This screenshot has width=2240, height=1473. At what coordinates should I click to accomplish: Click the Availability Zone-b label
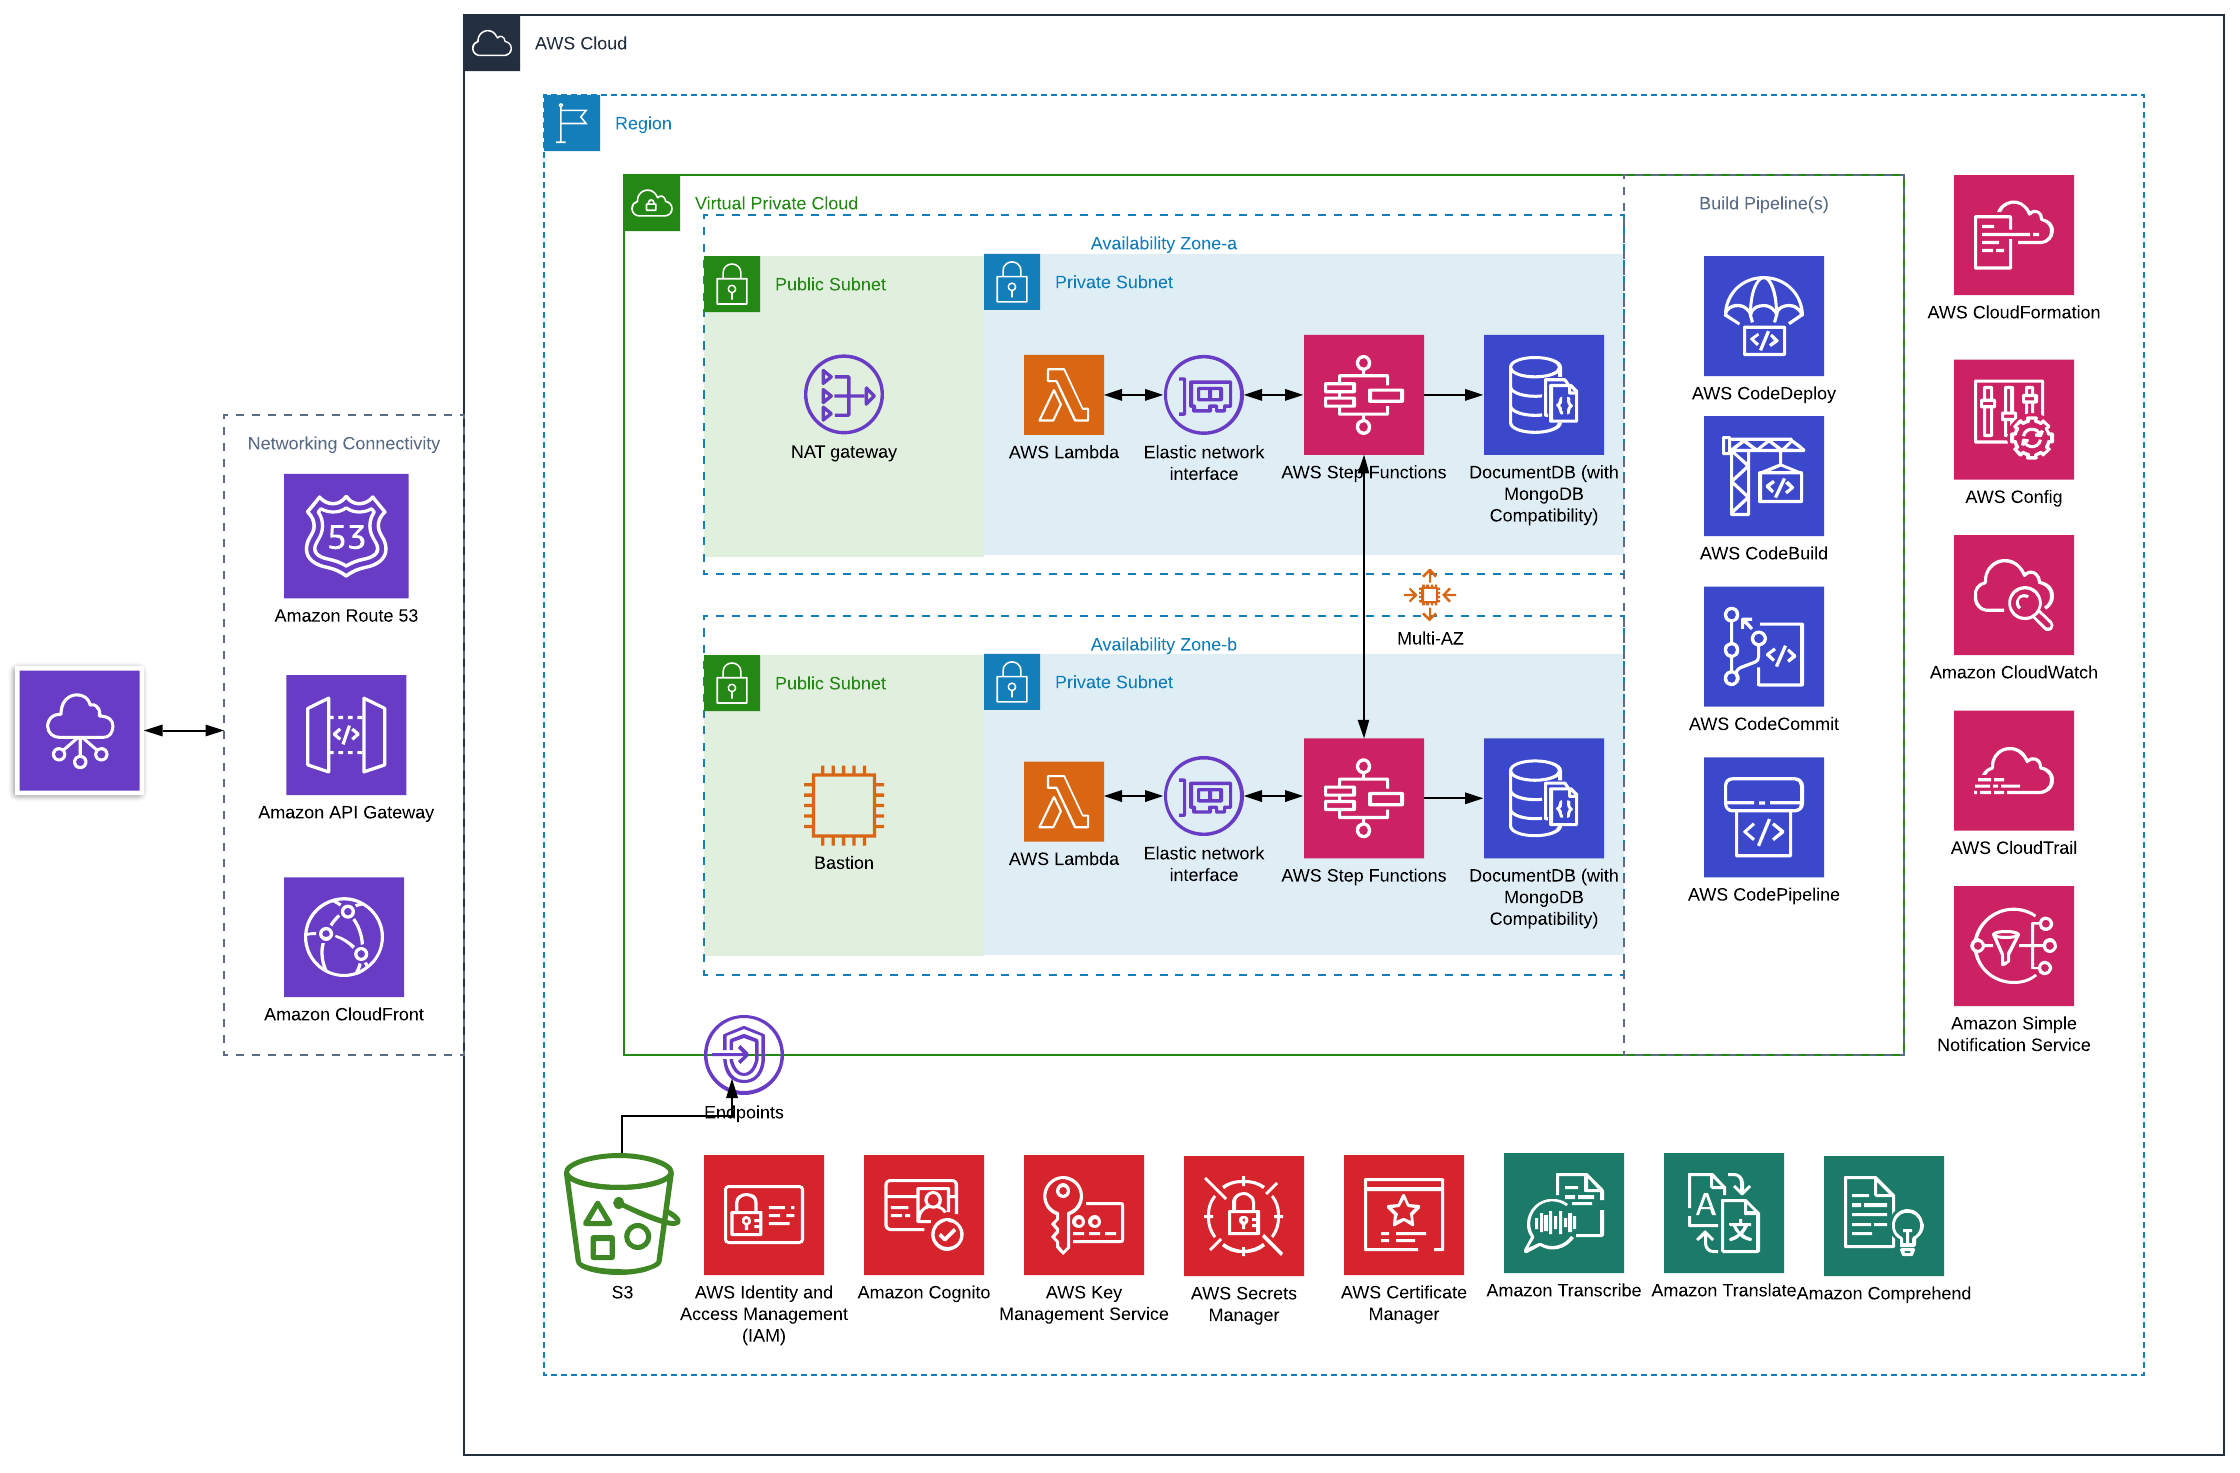point(1164,644)
